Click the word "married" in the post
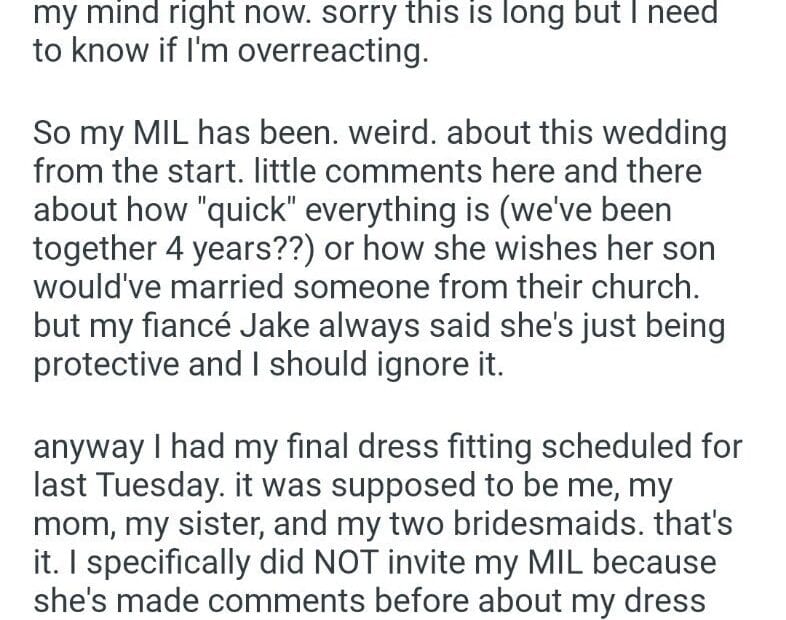 pyautogui.click(x=245, y=286)
